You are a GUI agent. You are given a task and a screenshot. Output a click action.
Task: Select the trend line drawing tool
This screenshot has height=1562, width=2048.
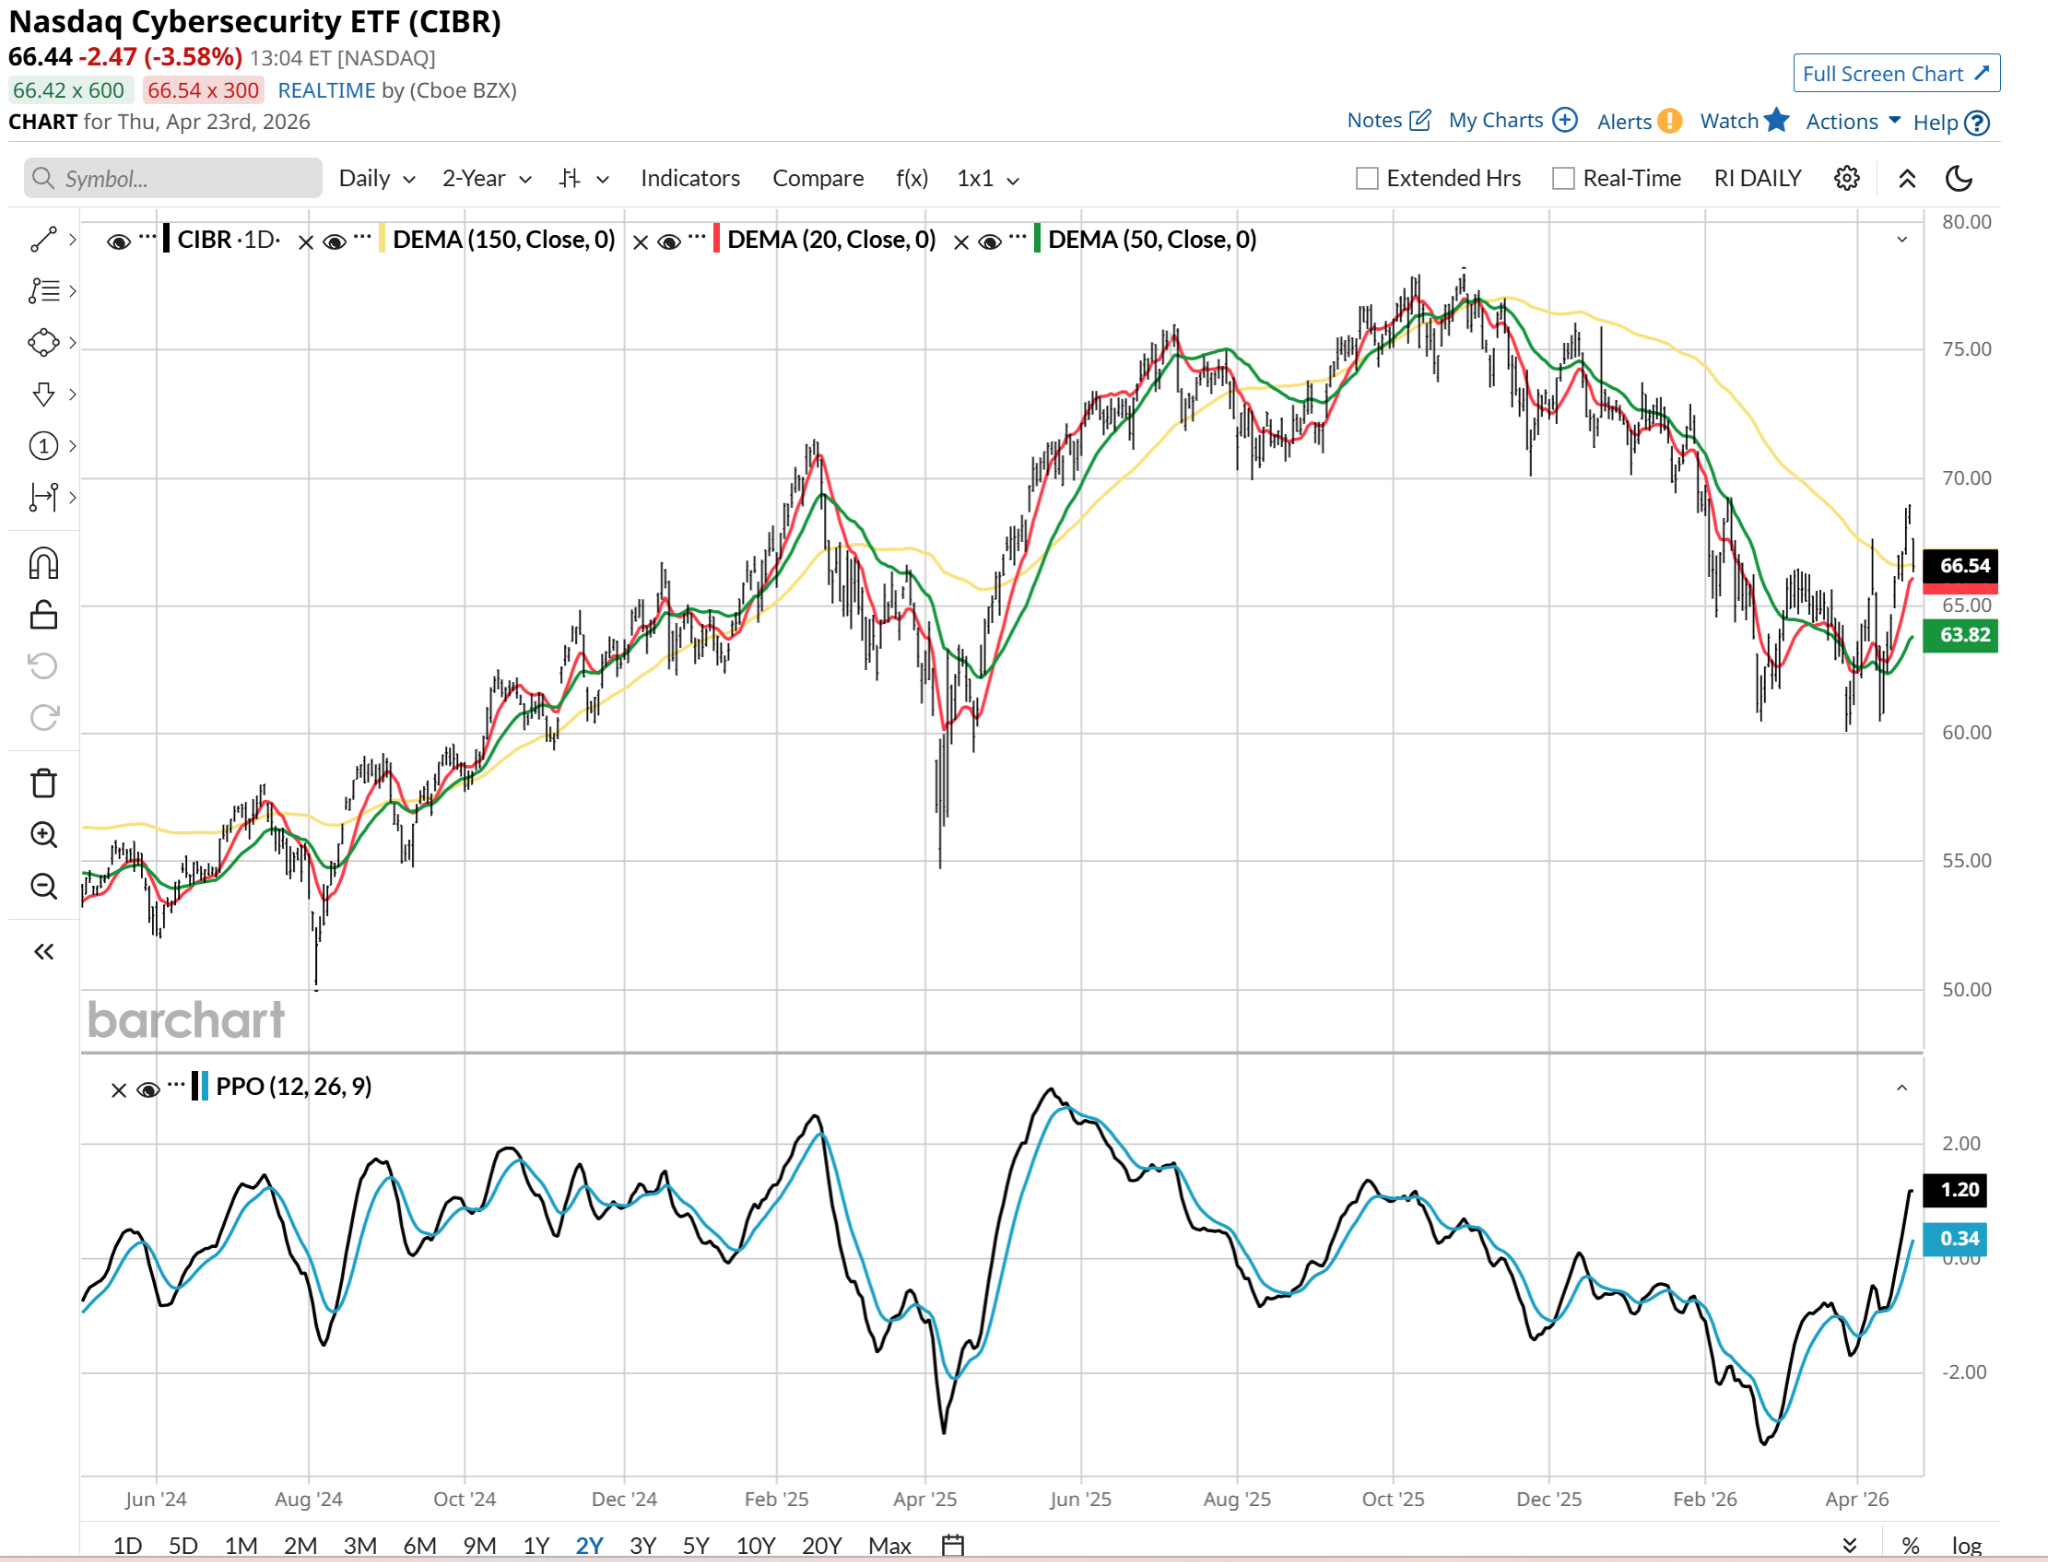(43, 240)
